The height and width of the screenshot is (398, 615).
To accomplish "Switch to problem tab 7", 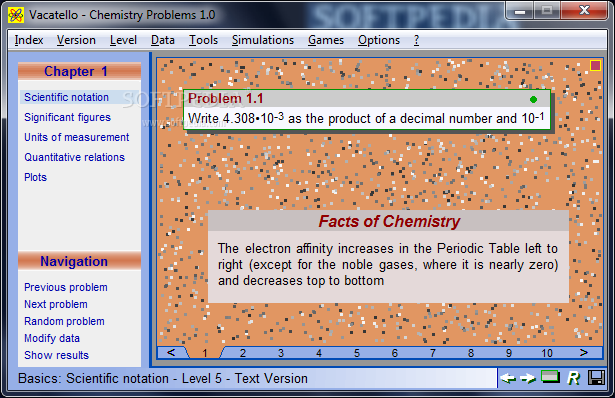I will pyautogui.click(x=433, y=353).
